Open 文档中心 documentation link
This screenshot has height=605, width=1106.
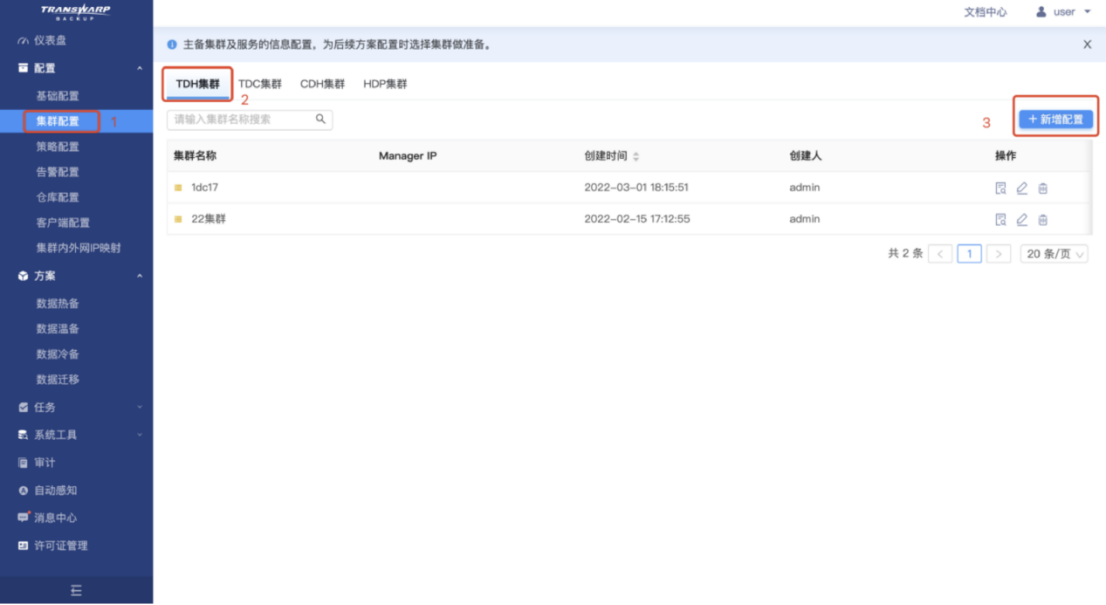pyautogui.click(x=985, y=12)
